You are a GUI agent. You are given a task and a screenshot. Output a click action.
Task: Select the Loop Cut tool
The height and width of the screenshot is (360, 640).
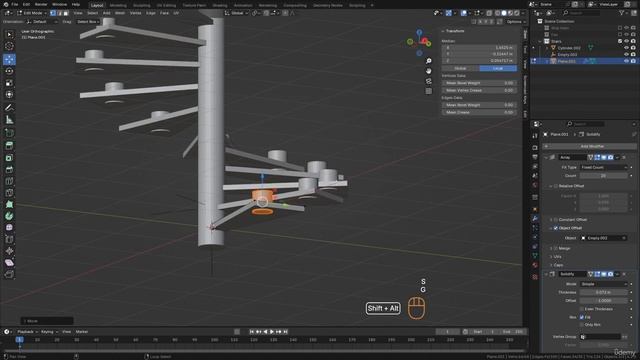pyautogui.click(x=9, y=181)
